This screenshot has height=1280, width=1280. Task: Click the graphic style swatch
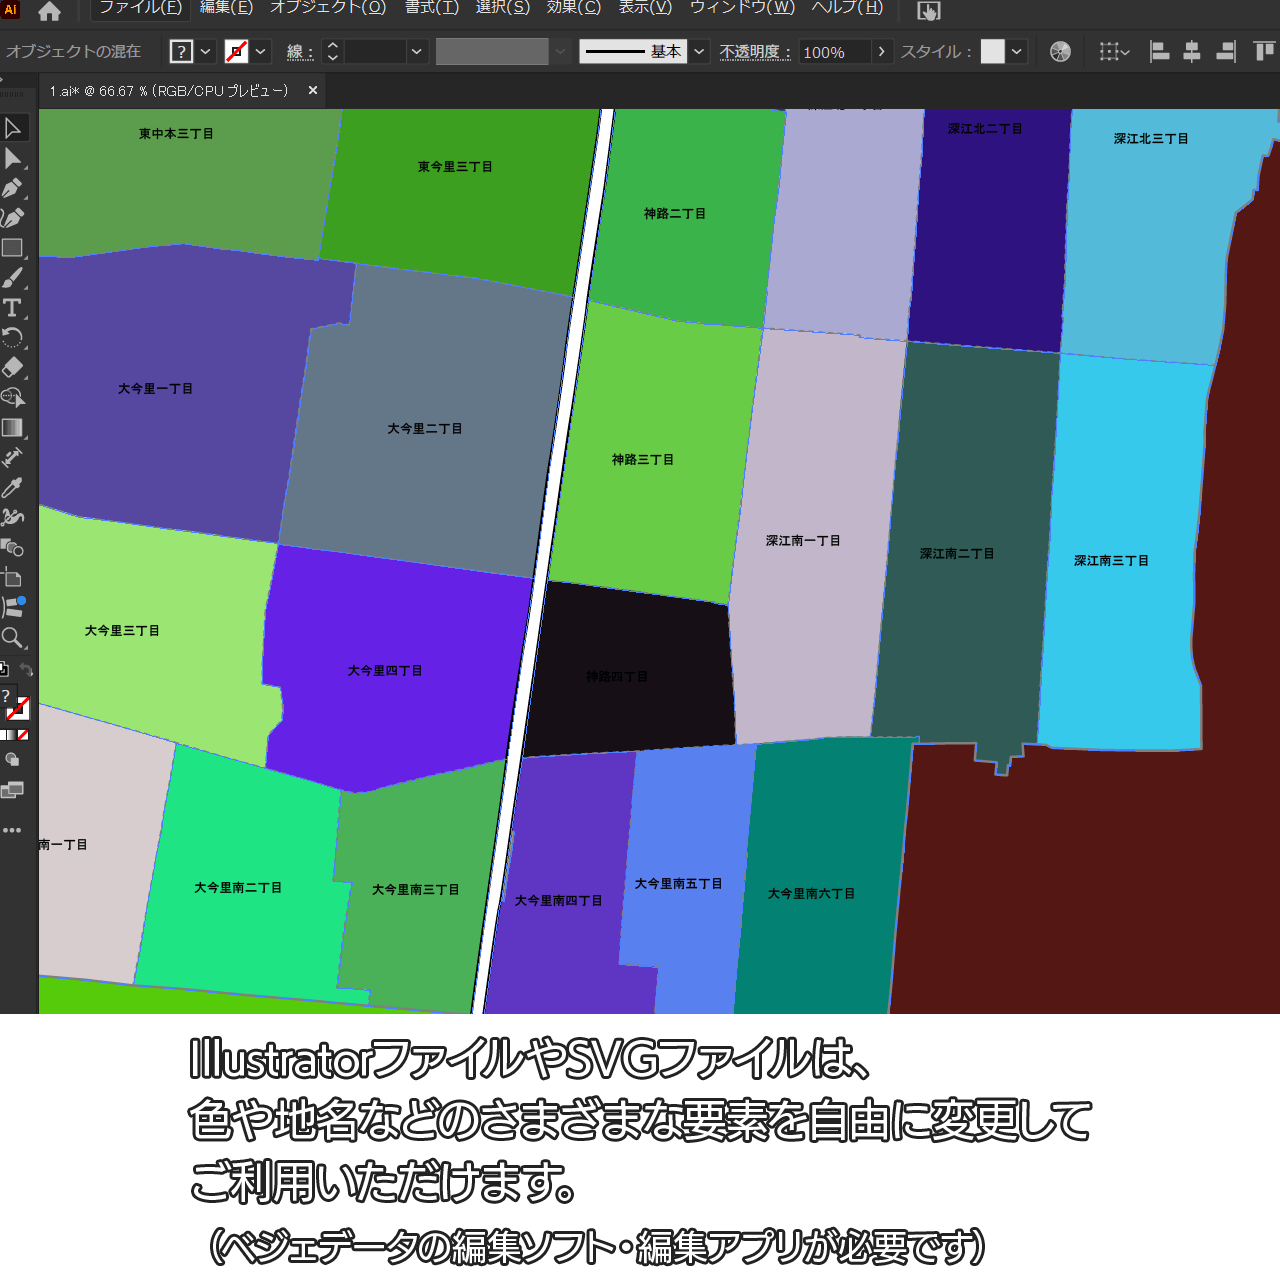coord(992,52)
